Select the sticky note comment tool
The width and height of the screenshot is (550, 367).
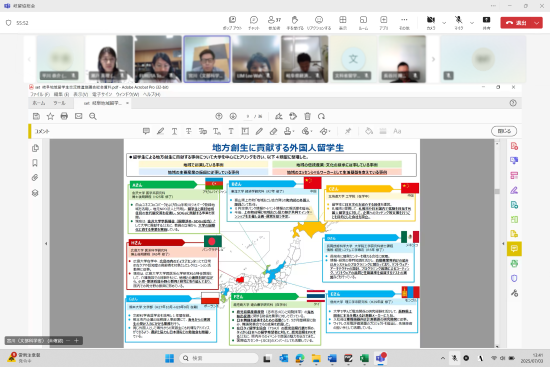(x=146, y=131)
